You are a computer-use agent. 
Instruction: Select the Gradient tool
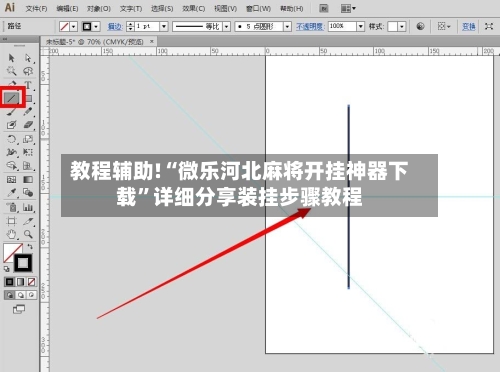pyautogui.click(x=28, y=180)
